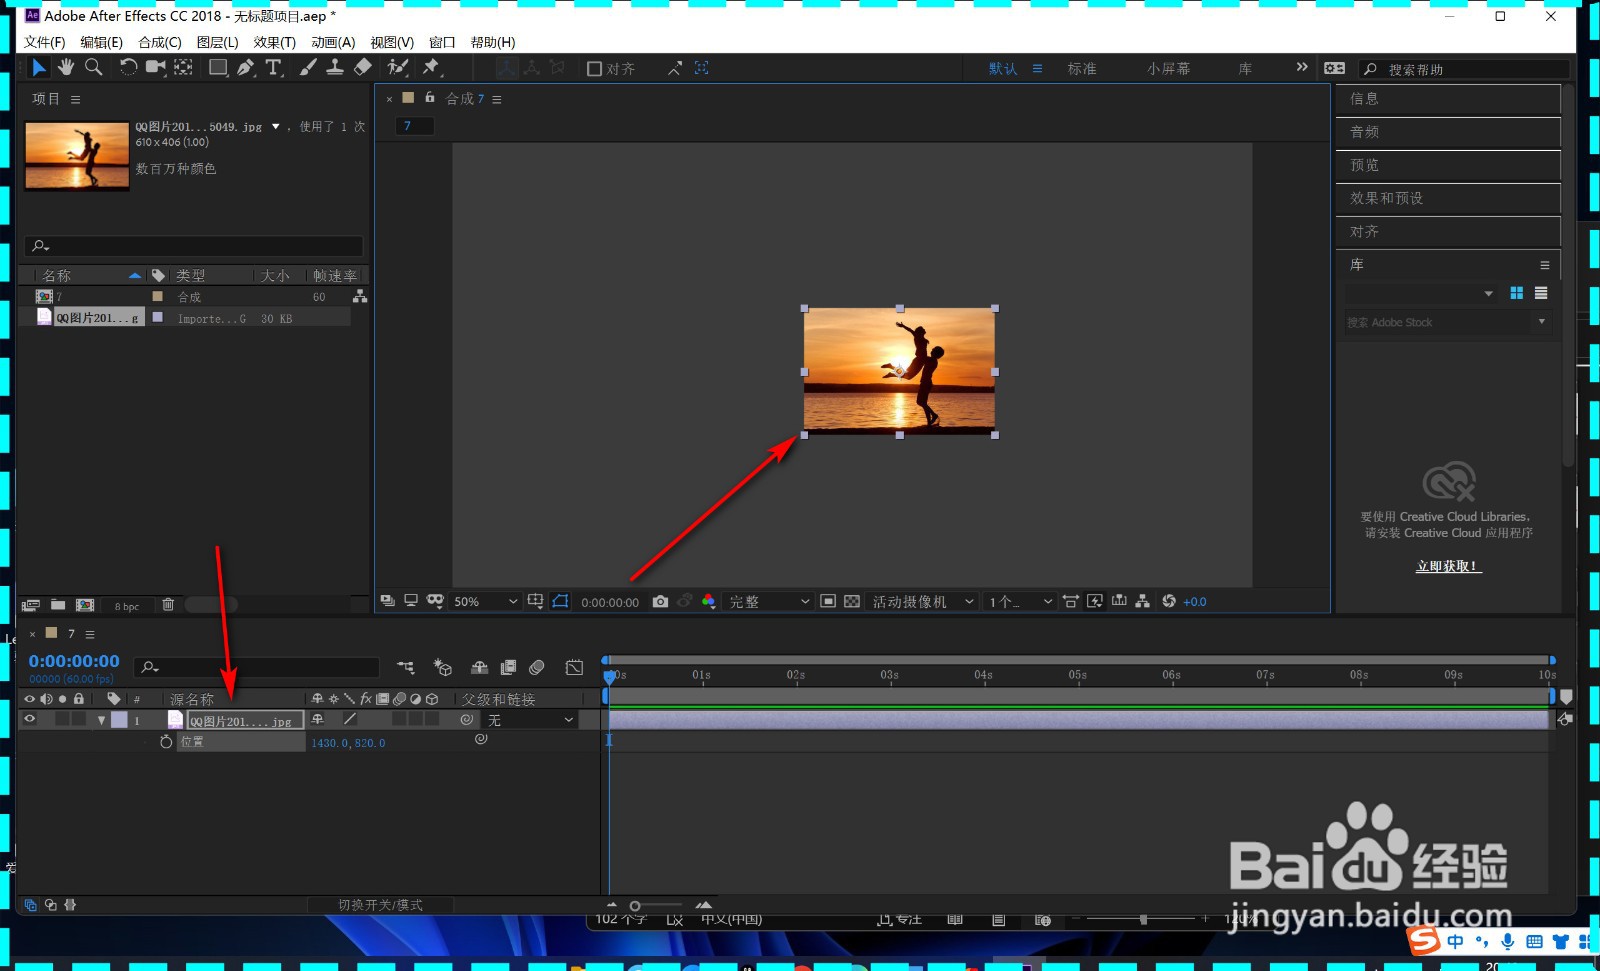Select the Unified Camera tool

pos(156,67)
